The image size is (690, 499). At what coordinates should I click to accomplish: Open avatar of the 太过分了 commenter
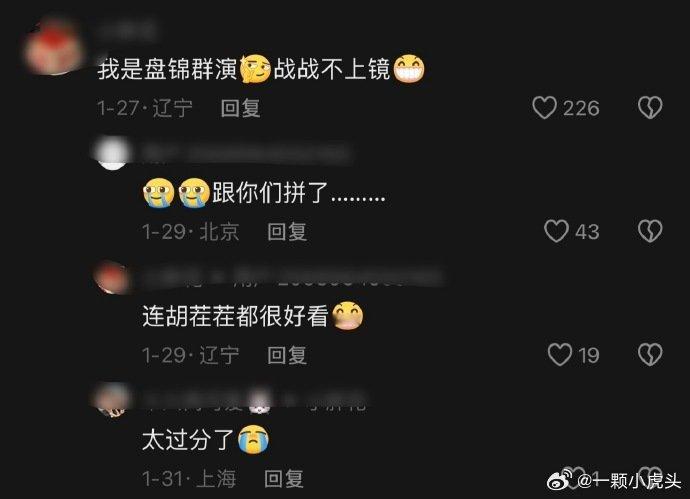click(111, 400)
